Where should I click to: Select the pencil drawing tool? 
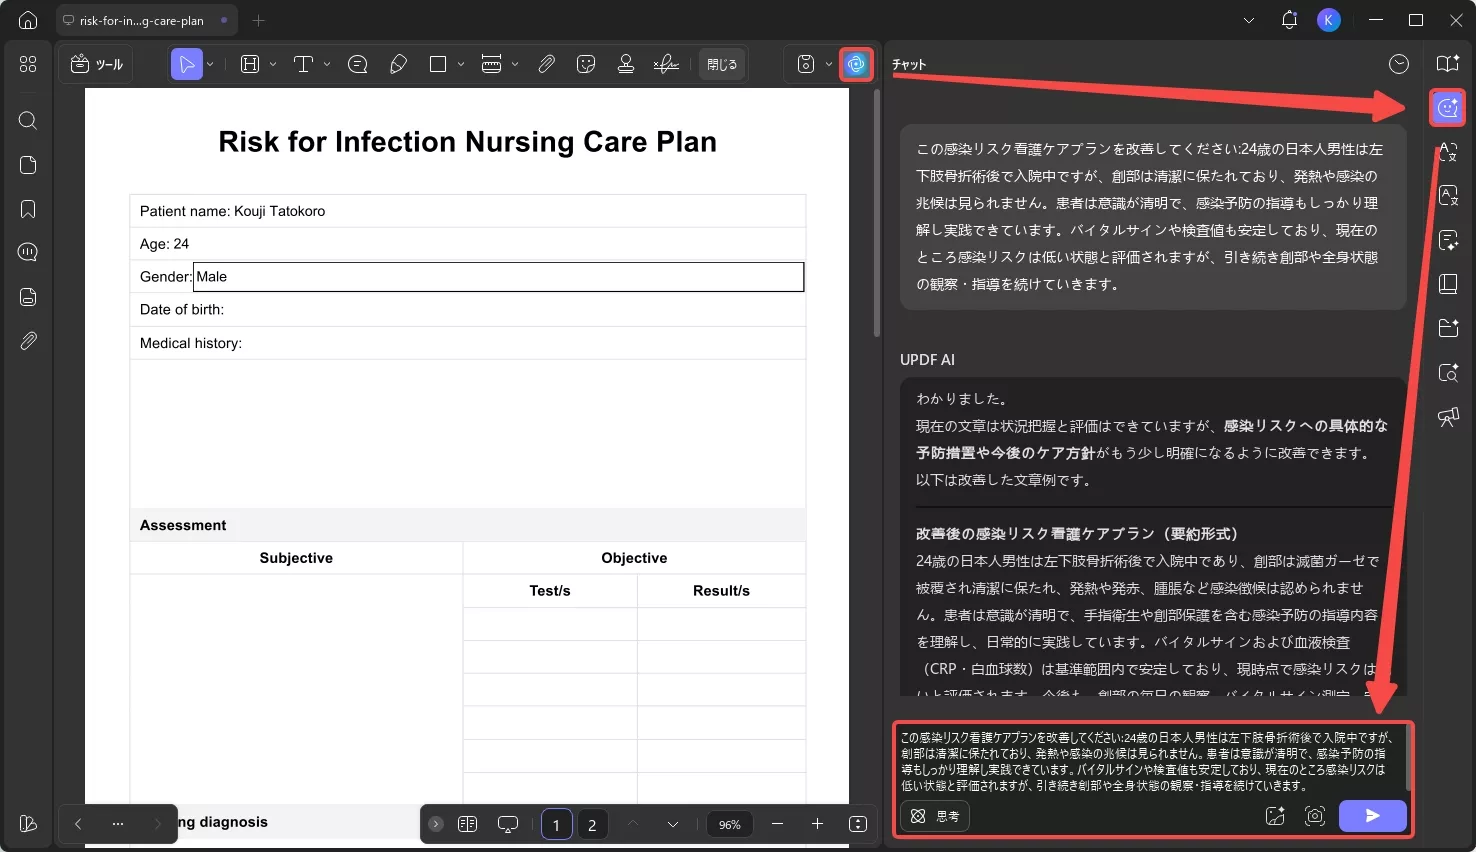pyautogui.click(x=398, y=64)
